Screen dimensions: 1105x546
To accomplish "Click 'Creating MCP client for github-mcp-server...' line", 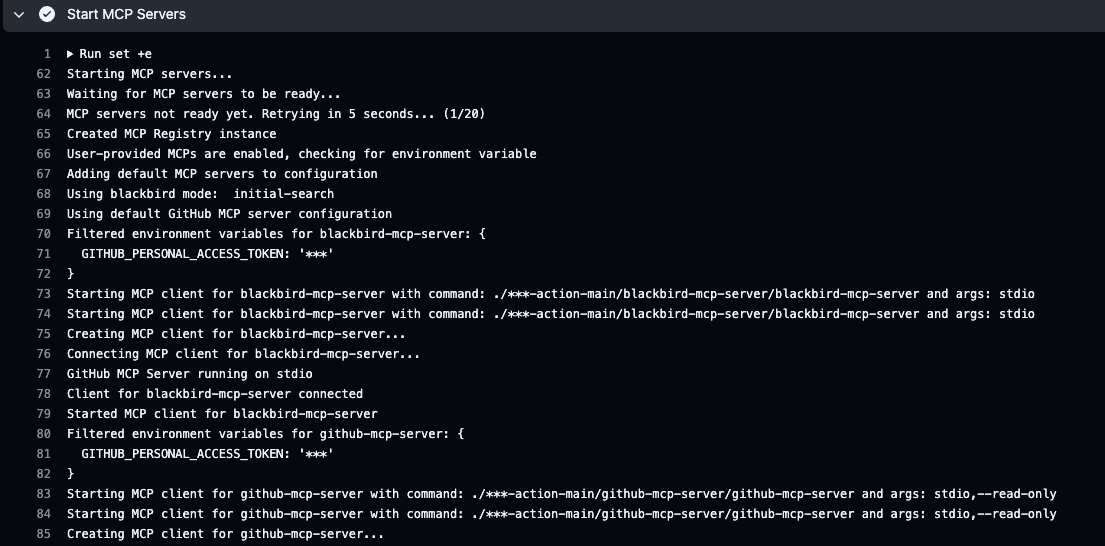I will pos(226,534).
